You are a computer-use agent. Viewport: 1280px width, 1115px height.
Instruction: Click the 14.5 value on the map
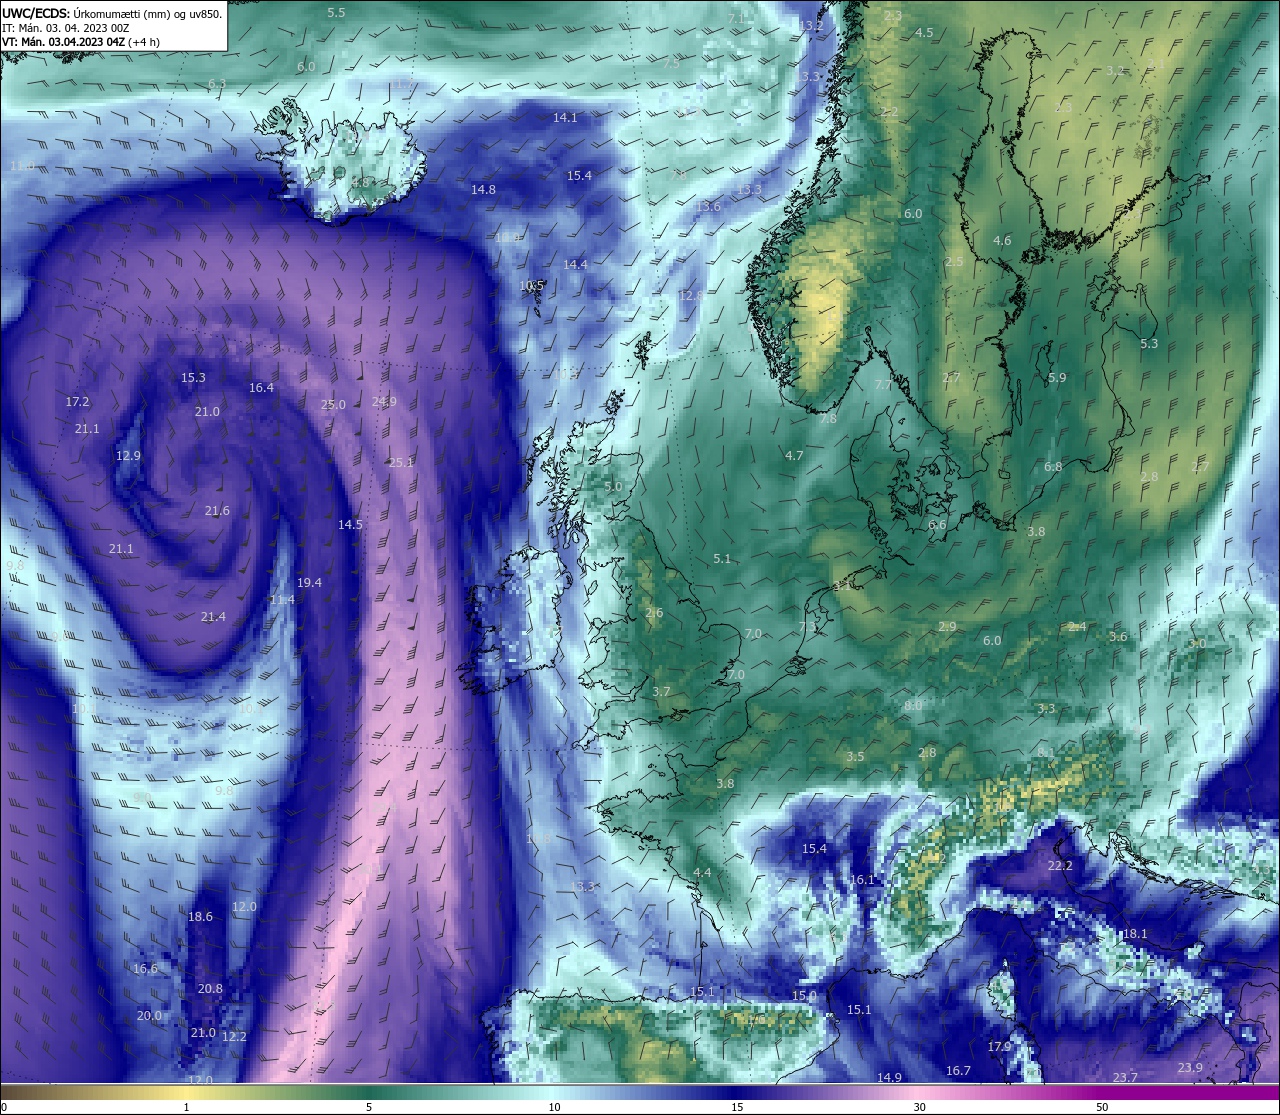350,525
